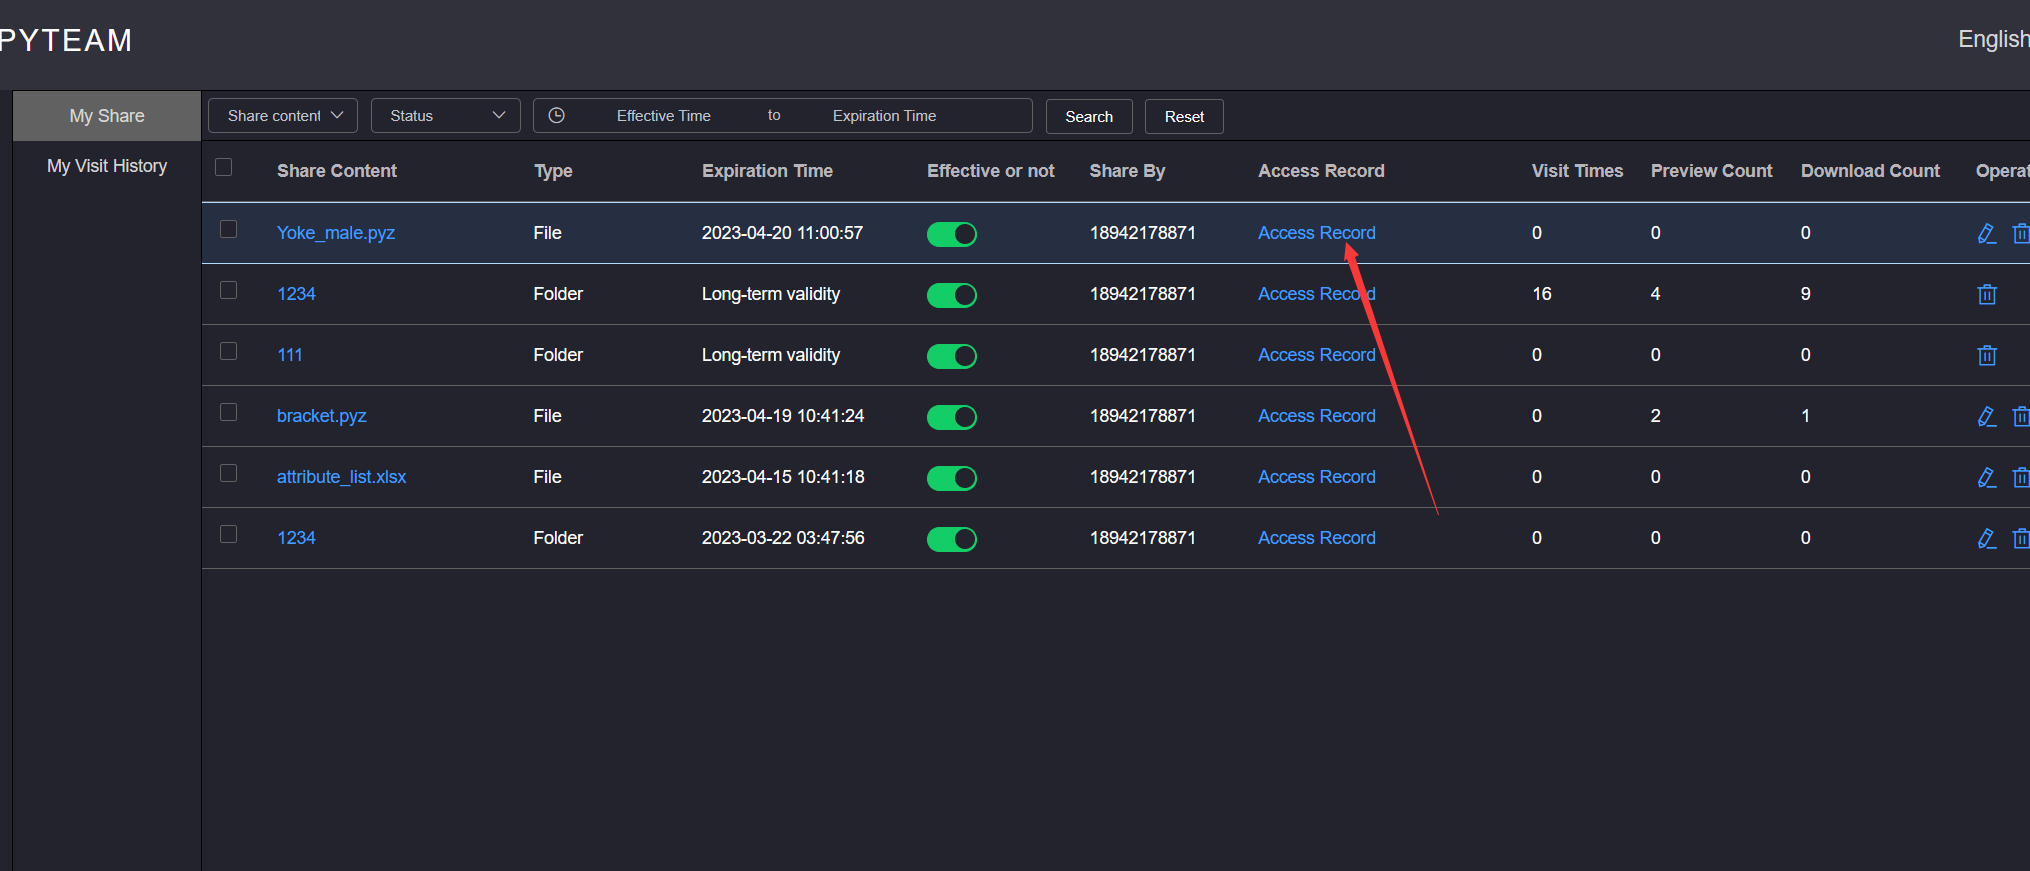Select checkbox for long-term validity 1234 folder

229,290
